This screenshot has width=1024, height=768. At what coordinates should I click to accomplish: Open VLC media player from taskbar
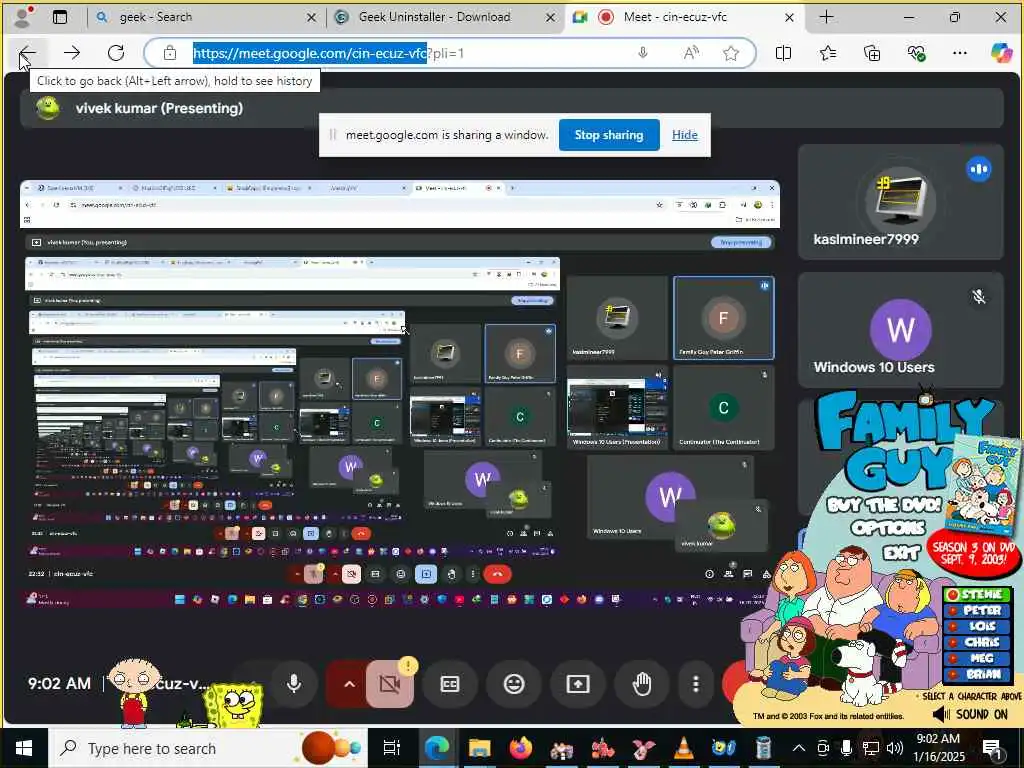pyautogui.click(x=683, y=748)
